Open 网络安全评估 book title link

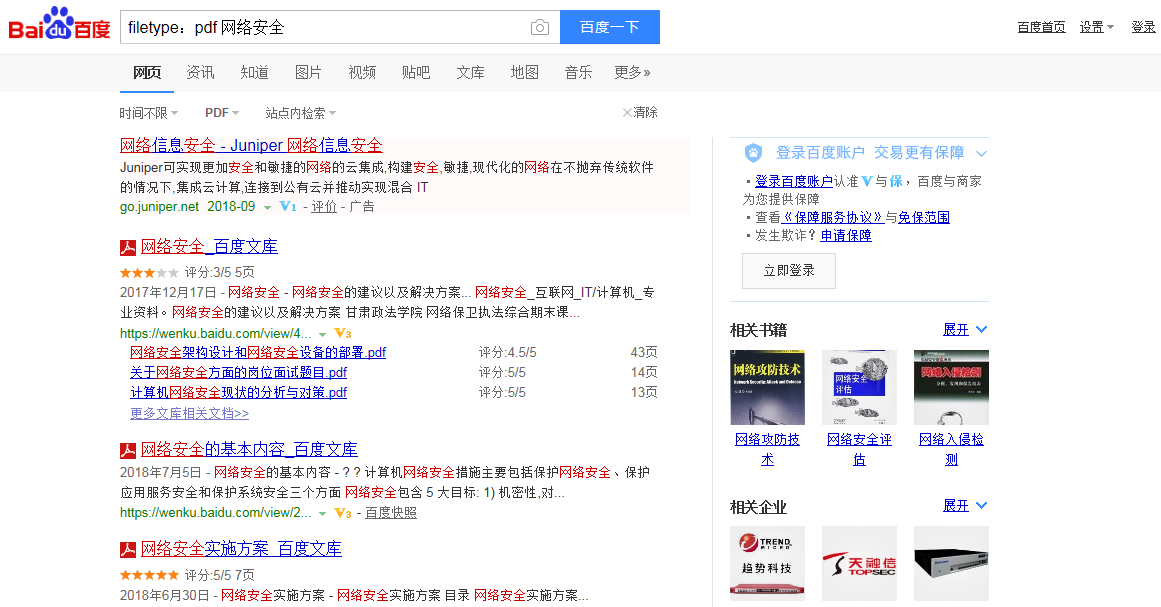859,449
